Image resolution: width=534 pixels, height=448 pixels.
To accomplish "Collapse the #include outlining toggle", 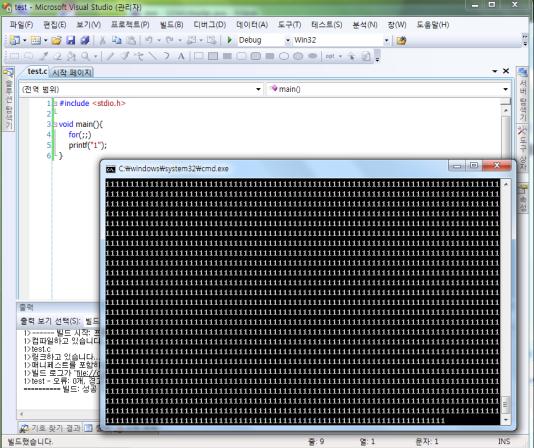I will point(56,104).
